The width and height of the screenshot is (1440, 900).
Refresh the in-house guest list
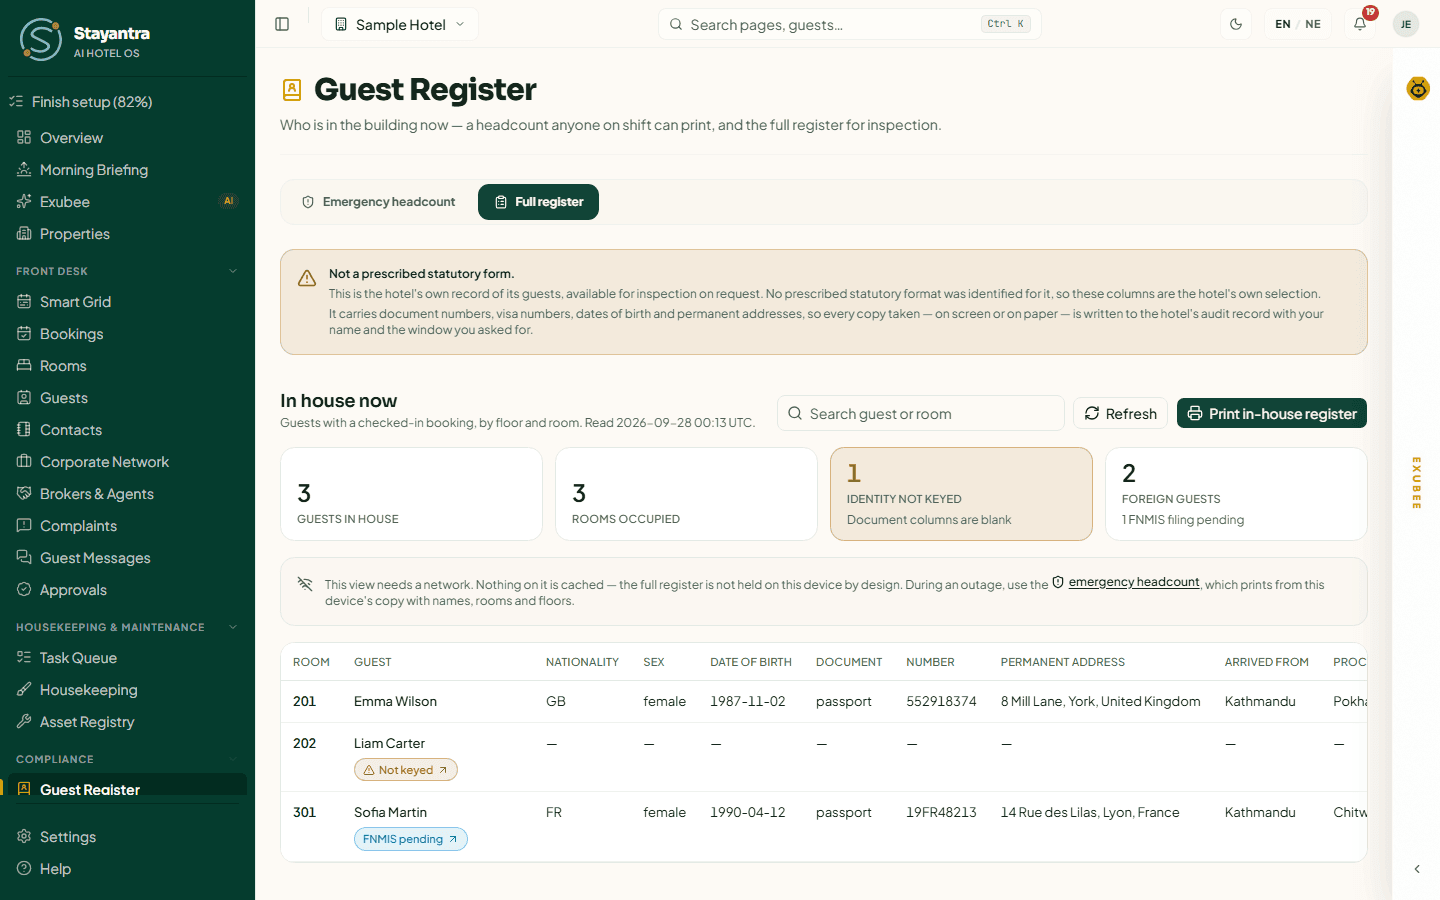[x=1120, y=413]
